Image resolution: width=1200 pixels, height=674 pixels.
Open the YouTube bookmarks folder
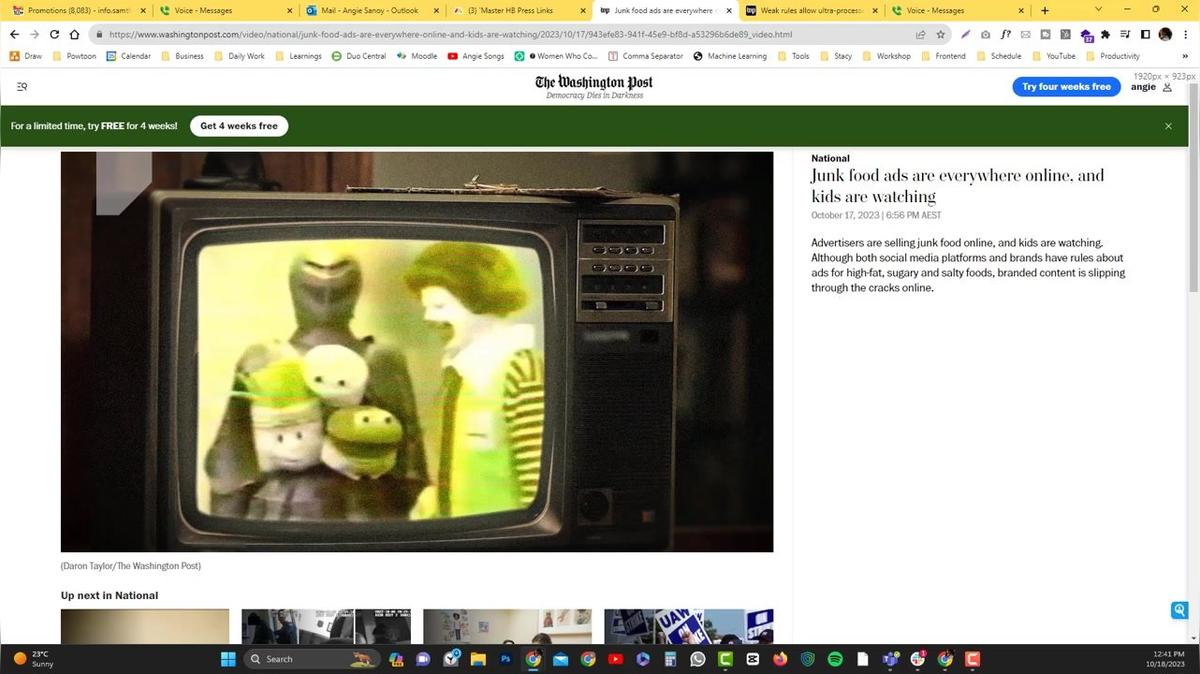click(1053, 56)
